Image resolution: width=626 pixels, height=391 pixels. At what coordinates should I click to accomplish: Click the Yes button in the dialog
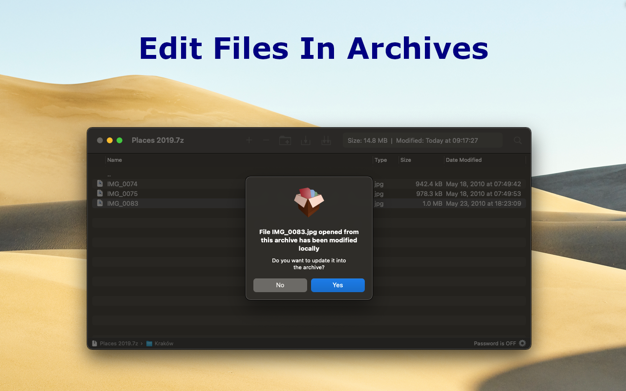click(337, 285)
